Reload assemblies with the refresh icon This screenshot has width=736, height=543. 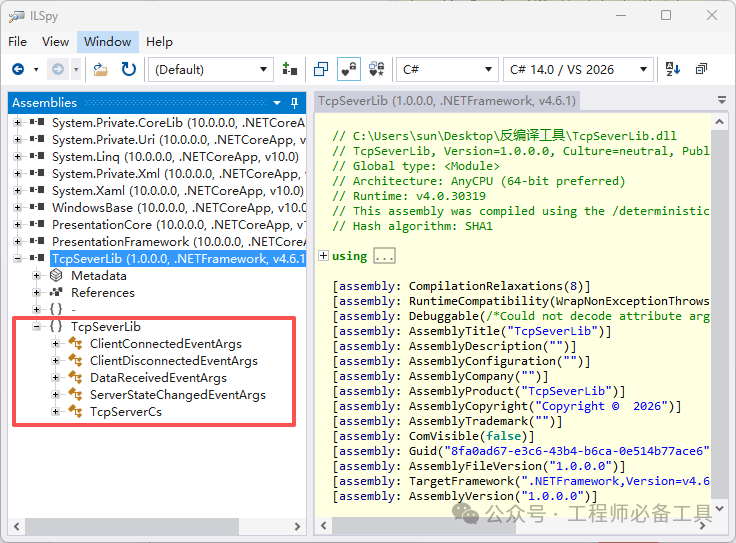[129, 69]
